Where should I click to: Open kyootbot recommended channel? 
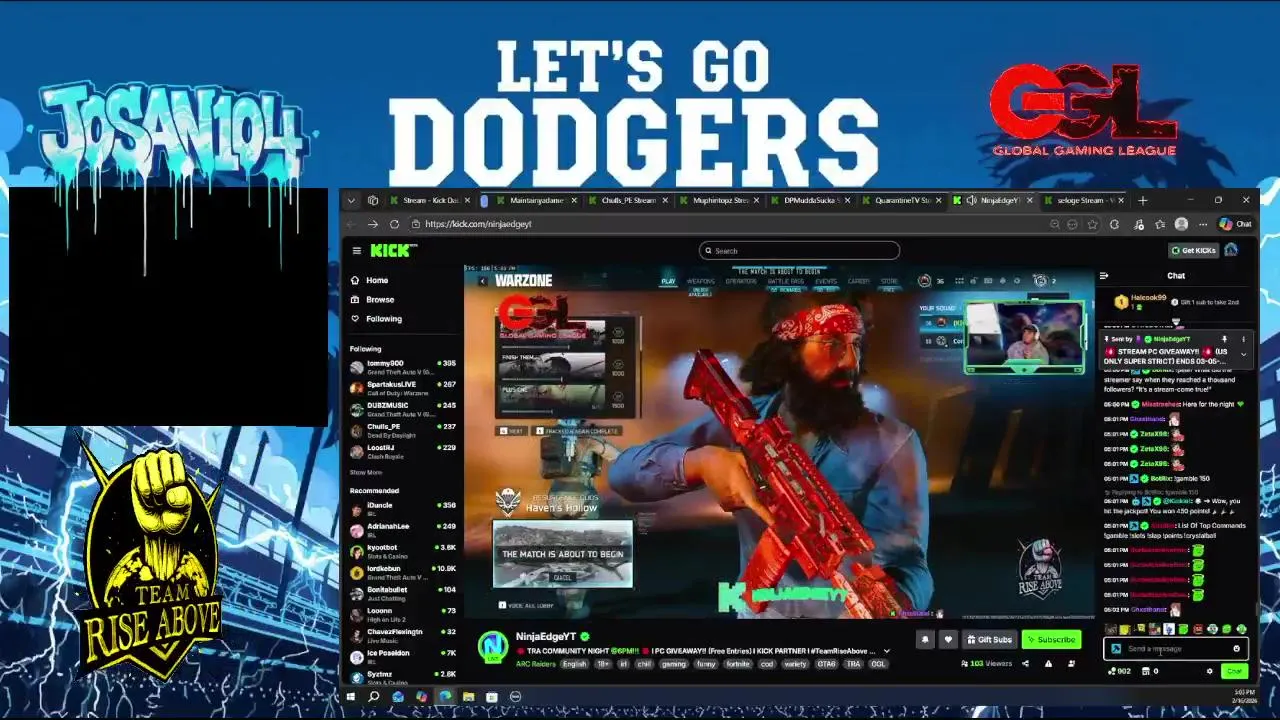403,550
